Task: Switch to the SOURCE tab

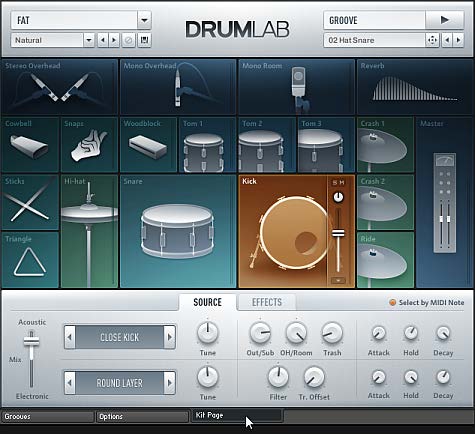Action: pos(207,302)
